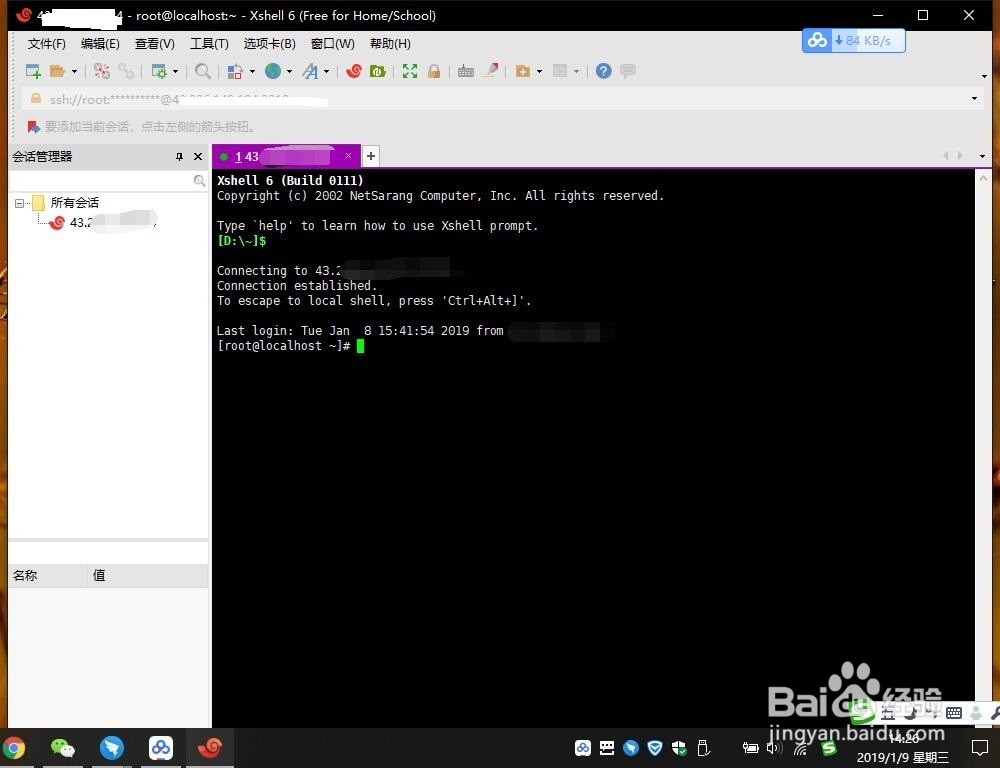Collapse the 所有会话 tree node

[19, 203]
